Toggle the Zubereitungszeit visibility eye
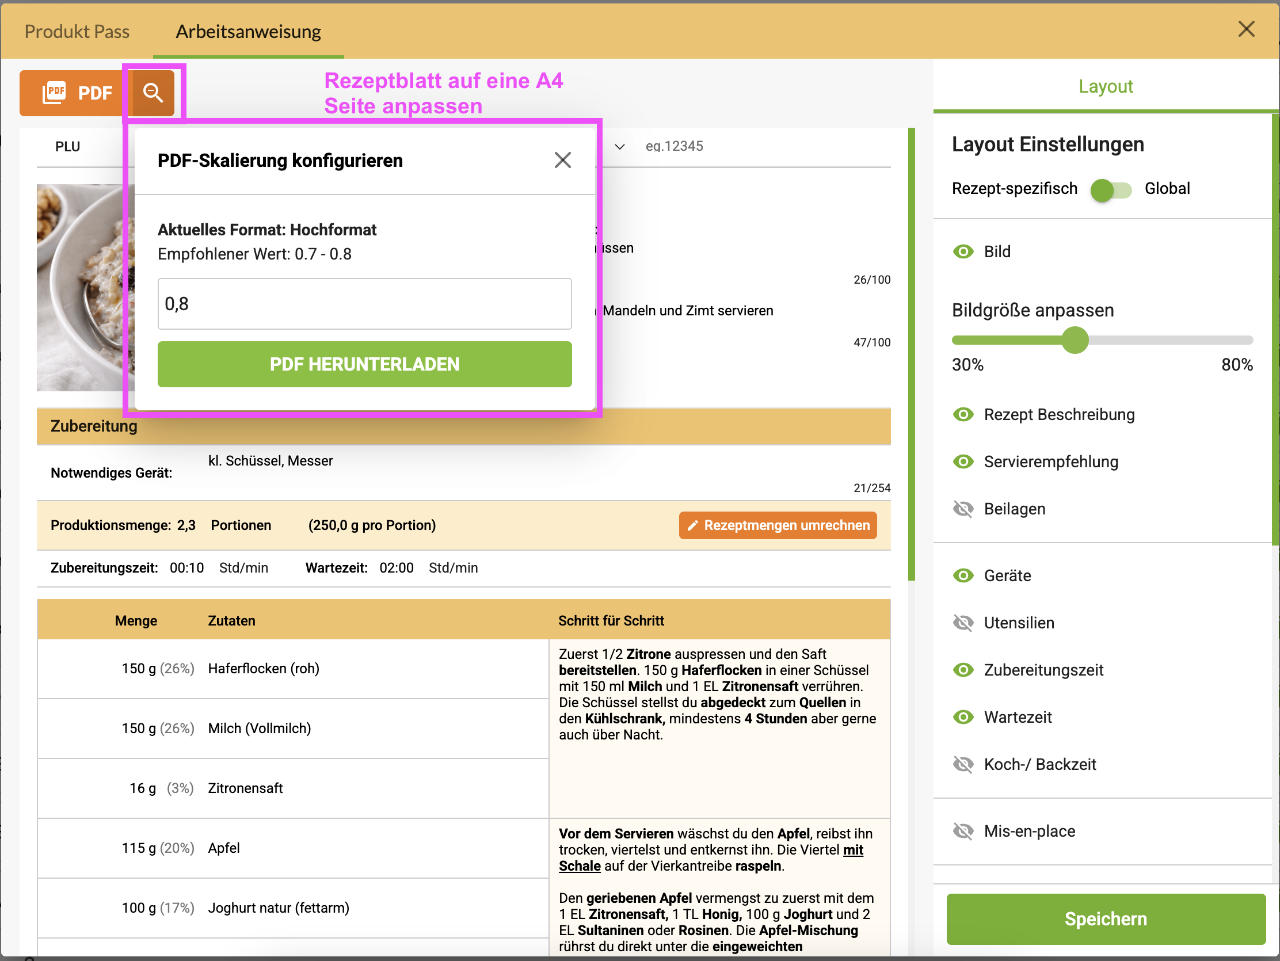 click(x=963, y=671)
